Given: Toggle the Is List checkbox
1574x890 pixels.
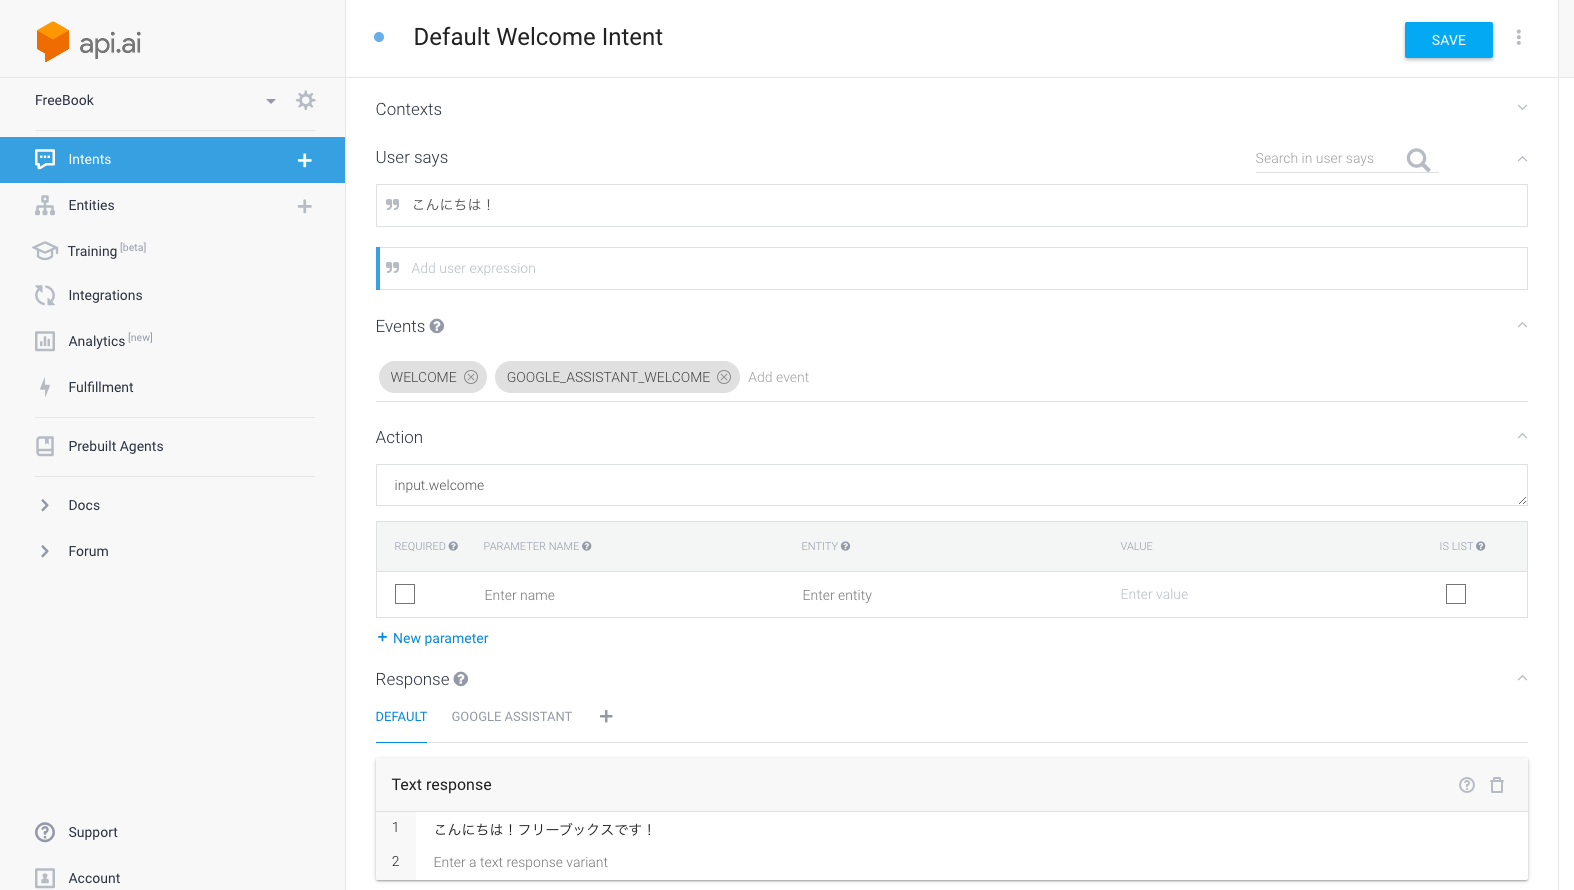Looking at the screenshot, I should pyautogui.click(x=1456, y=594).
